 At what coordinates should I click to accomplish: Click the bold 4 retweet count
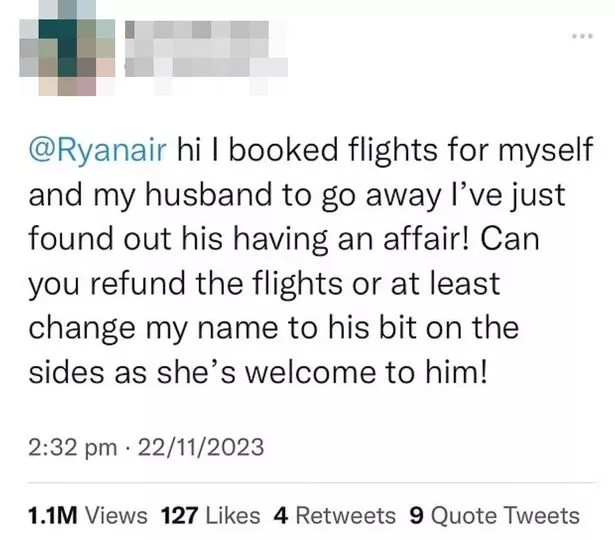(281, 515)
